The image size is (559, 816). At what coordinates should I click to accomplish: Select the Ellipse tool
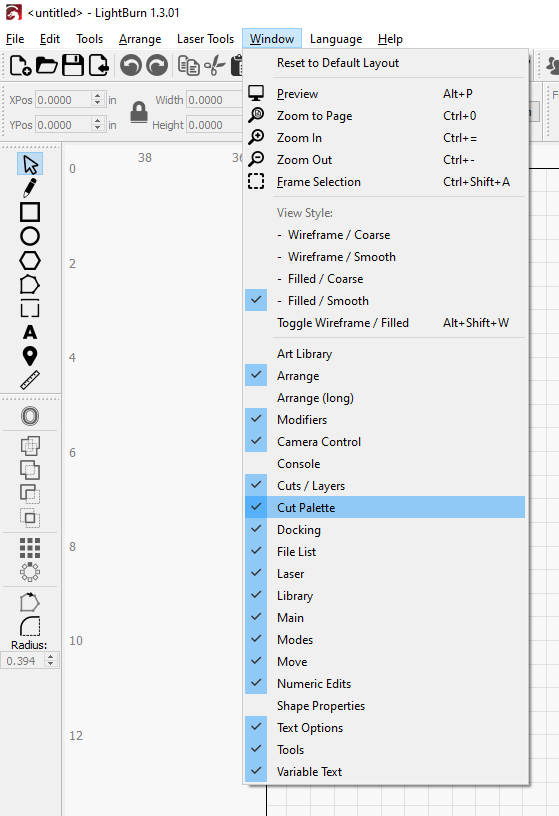(x=30, y=236)
